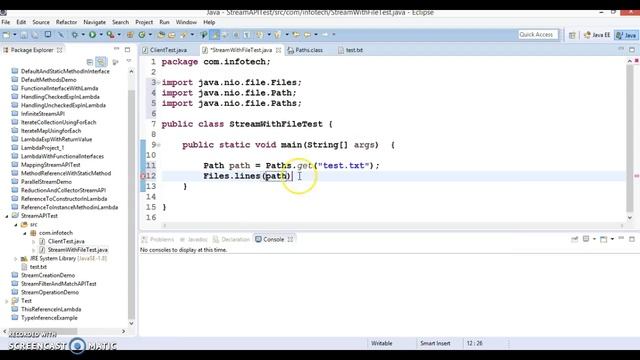Maximize the editor area button

pyautogui.click(x=632, y=50)
